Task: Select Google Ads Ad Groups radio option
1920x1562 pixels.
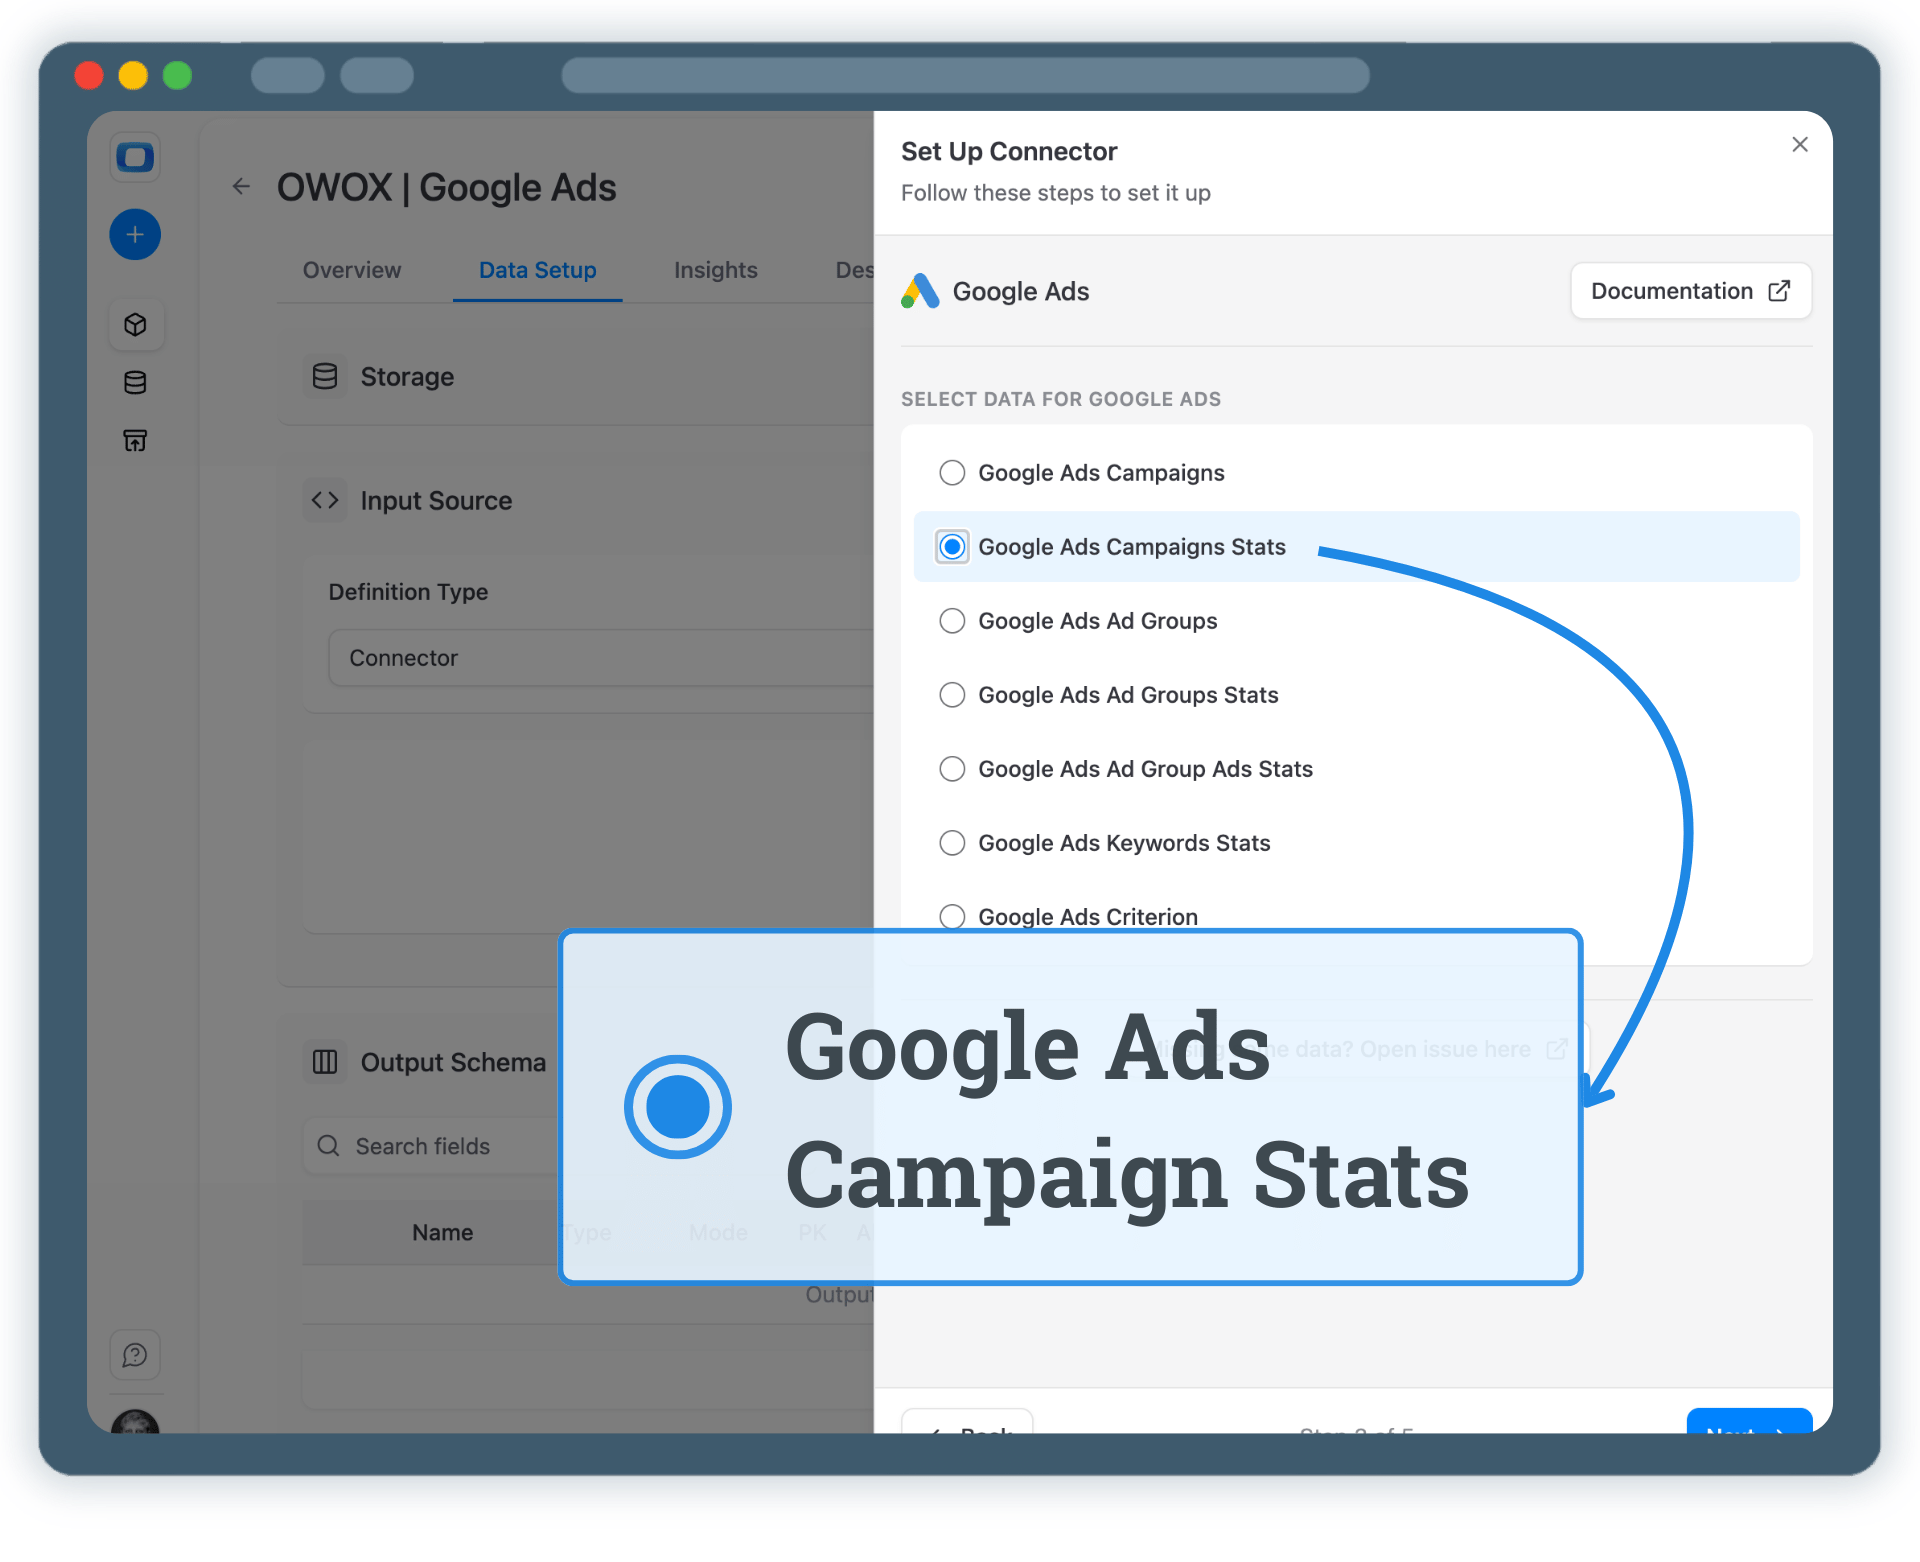Action: pyautogui.click(x=952, y=621)
